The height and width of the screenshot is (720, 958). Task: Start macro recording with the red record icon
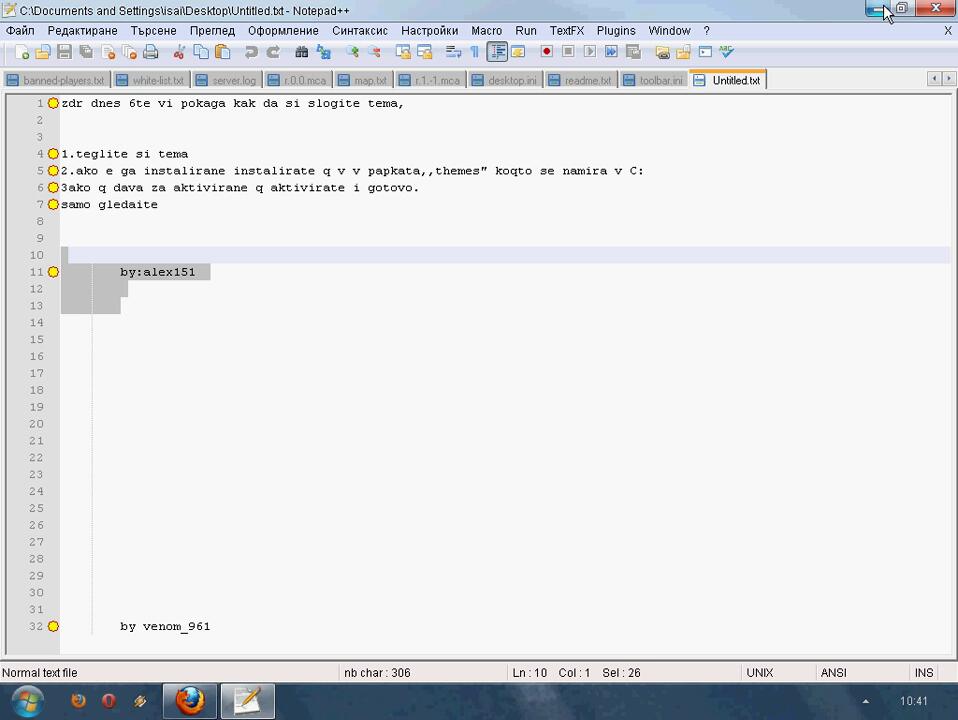click(546, 52)
